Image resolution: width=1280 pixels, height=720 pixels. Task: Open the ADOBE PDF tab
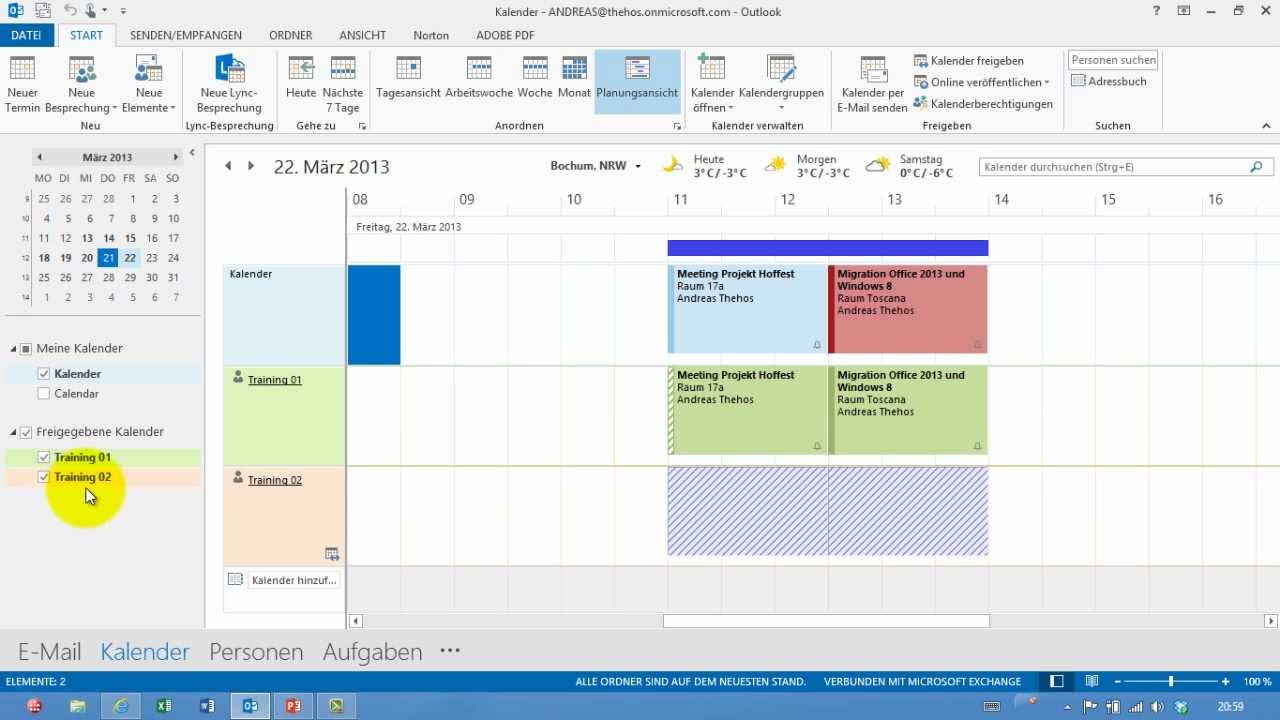505,35
